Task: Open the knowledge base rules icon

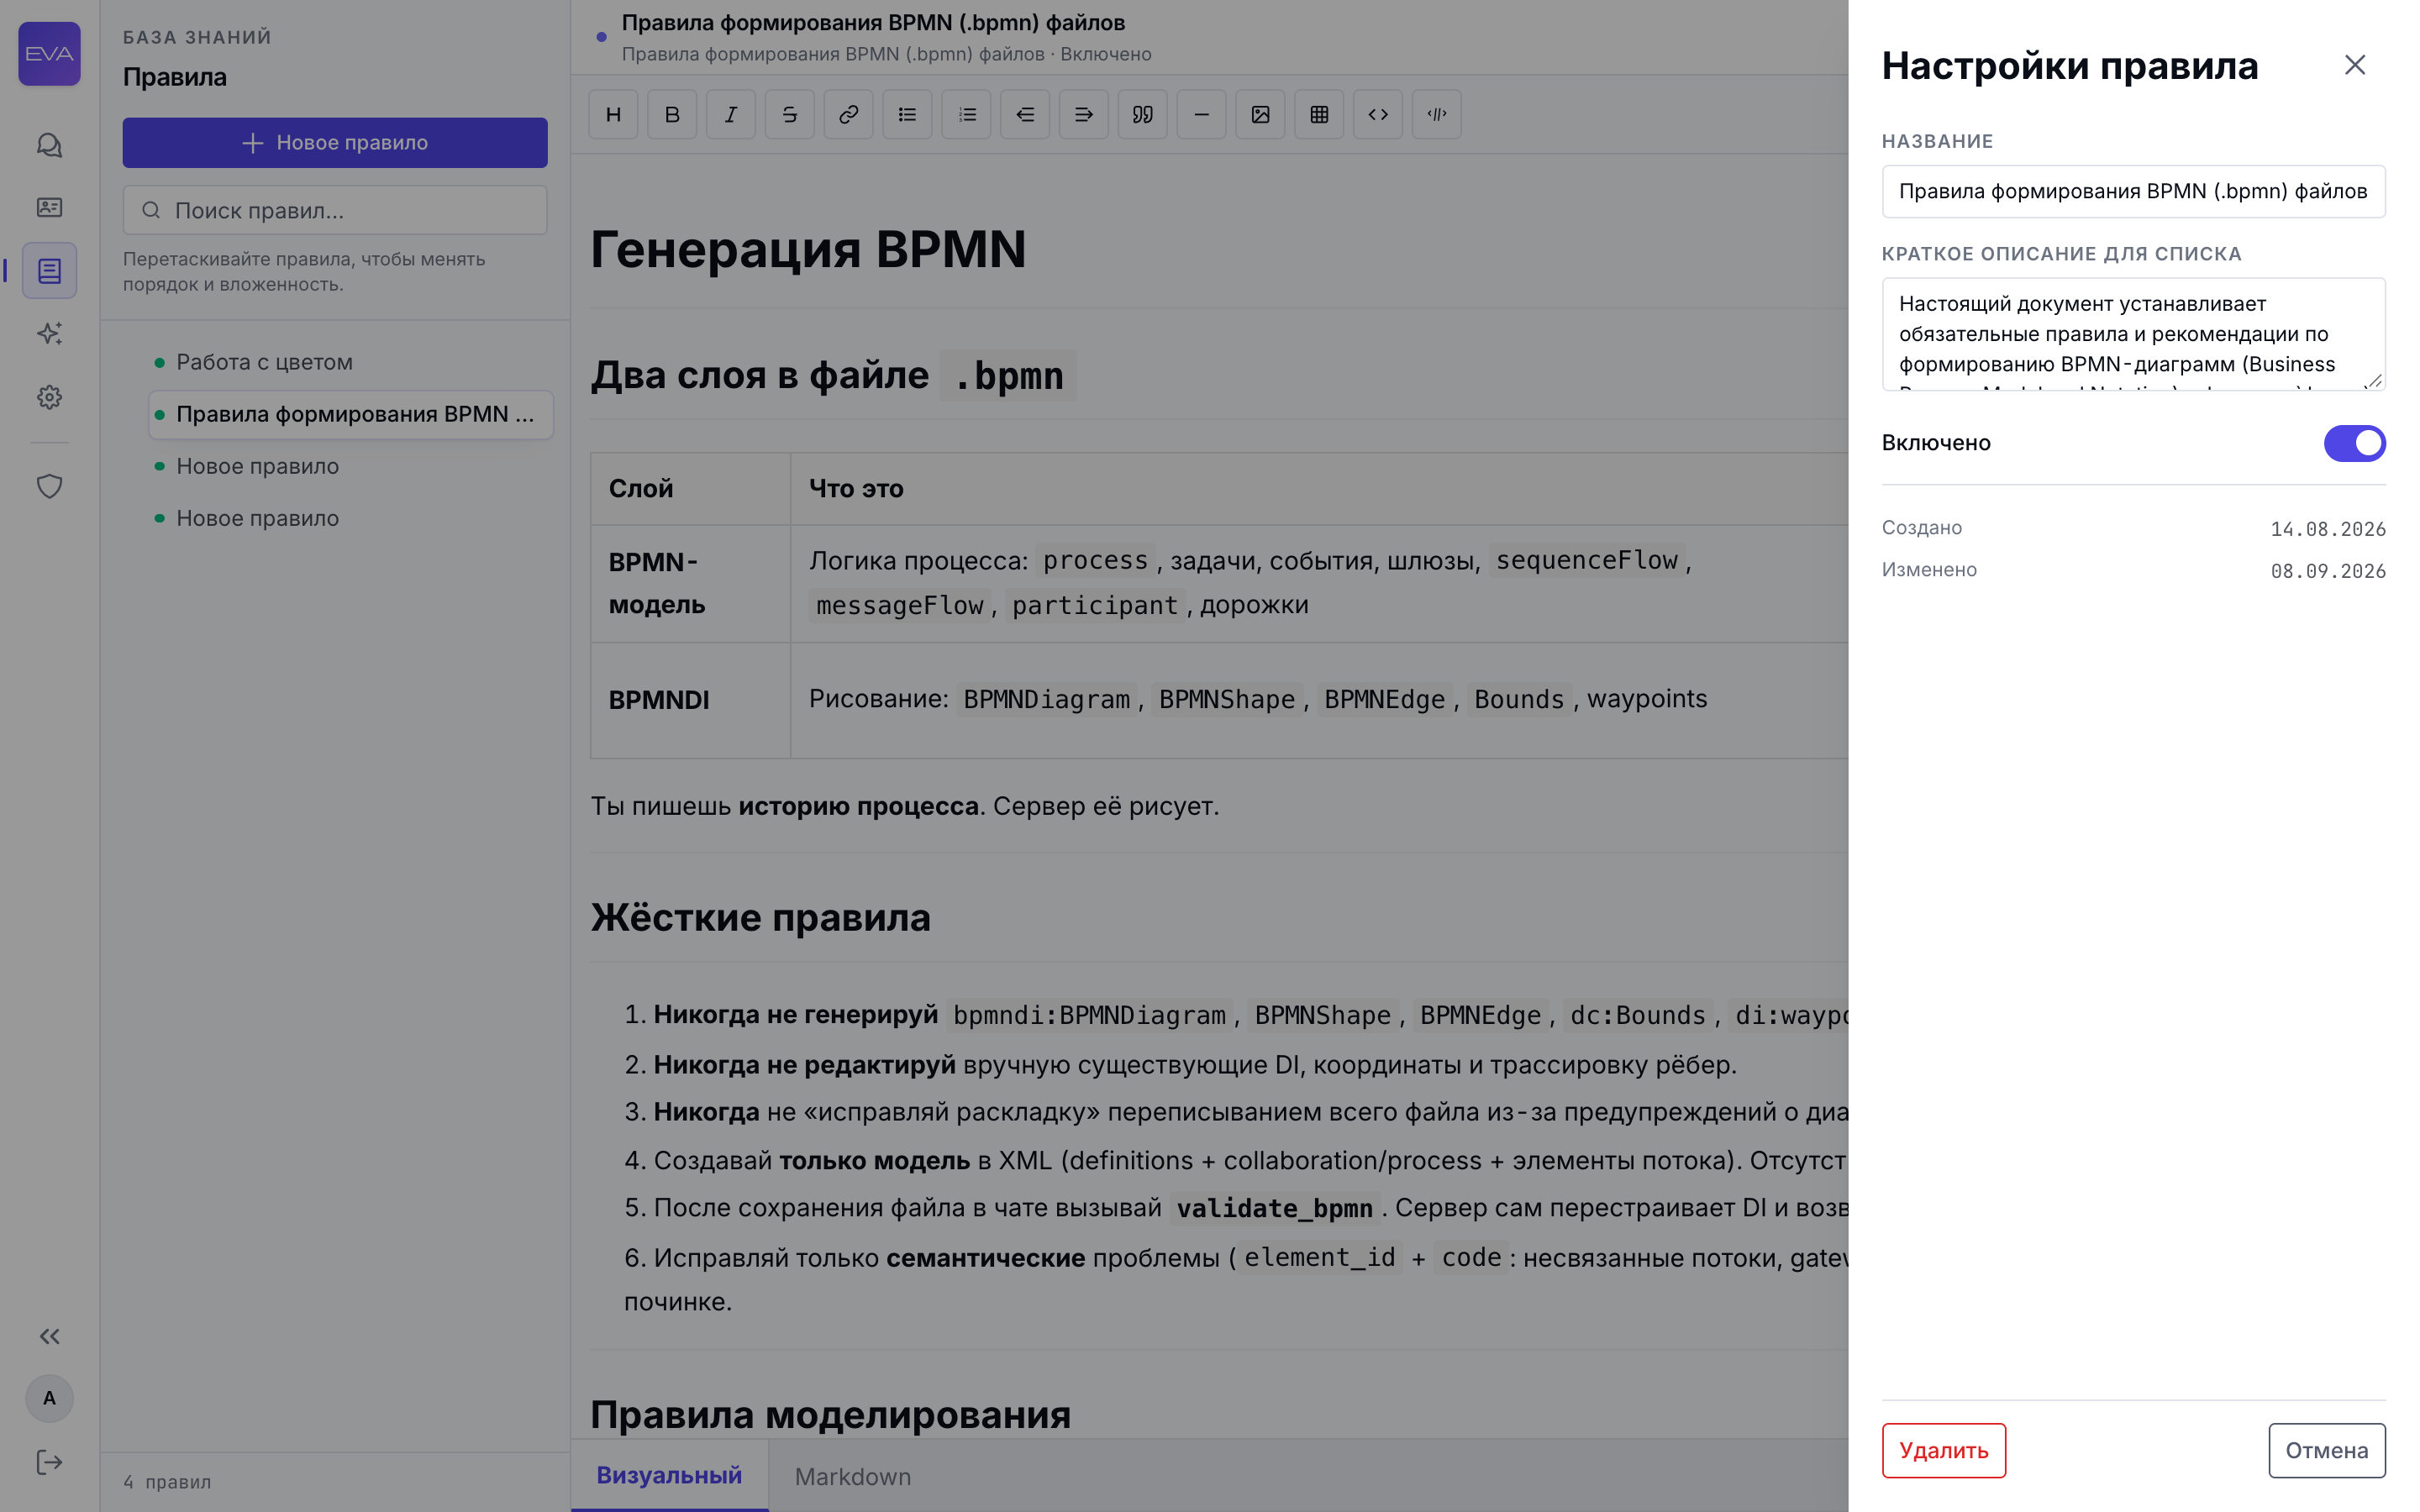Action: point(49,270)
